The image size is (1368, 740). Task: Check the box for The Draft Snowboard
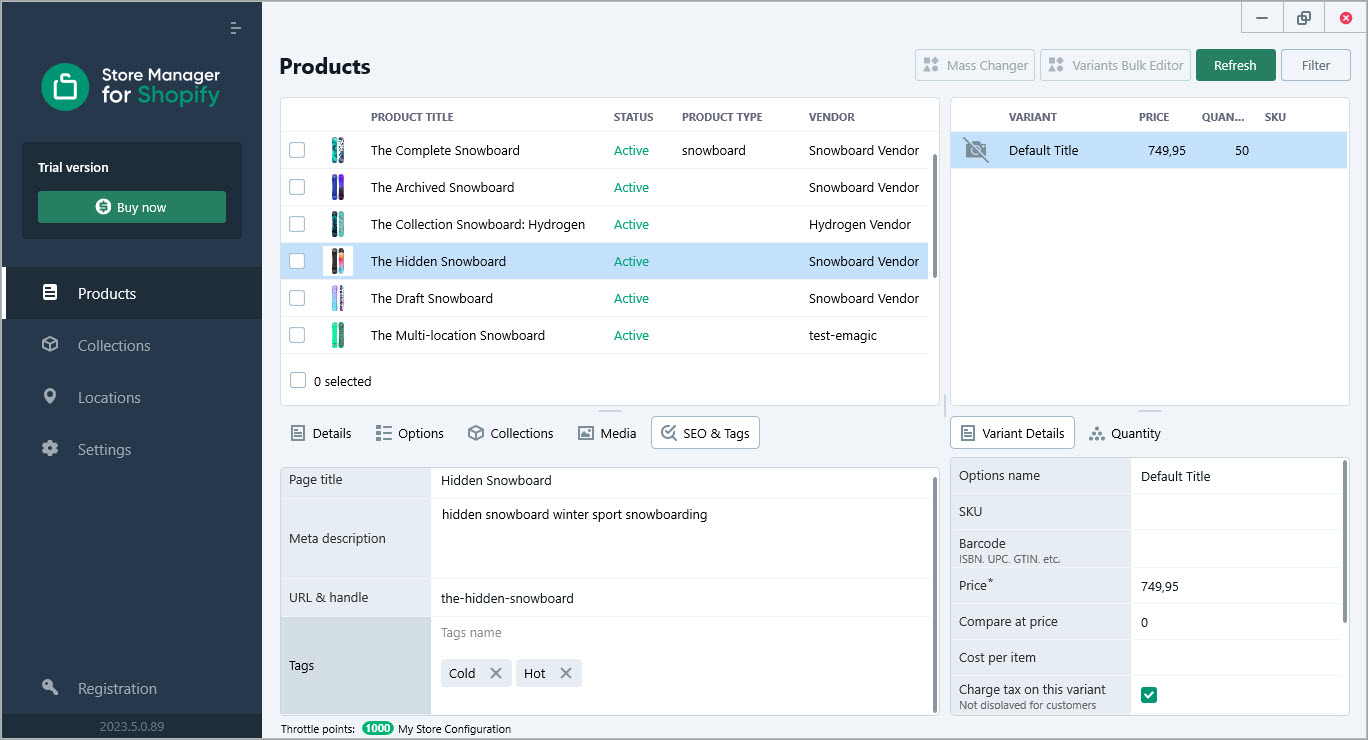coord(297,298)
